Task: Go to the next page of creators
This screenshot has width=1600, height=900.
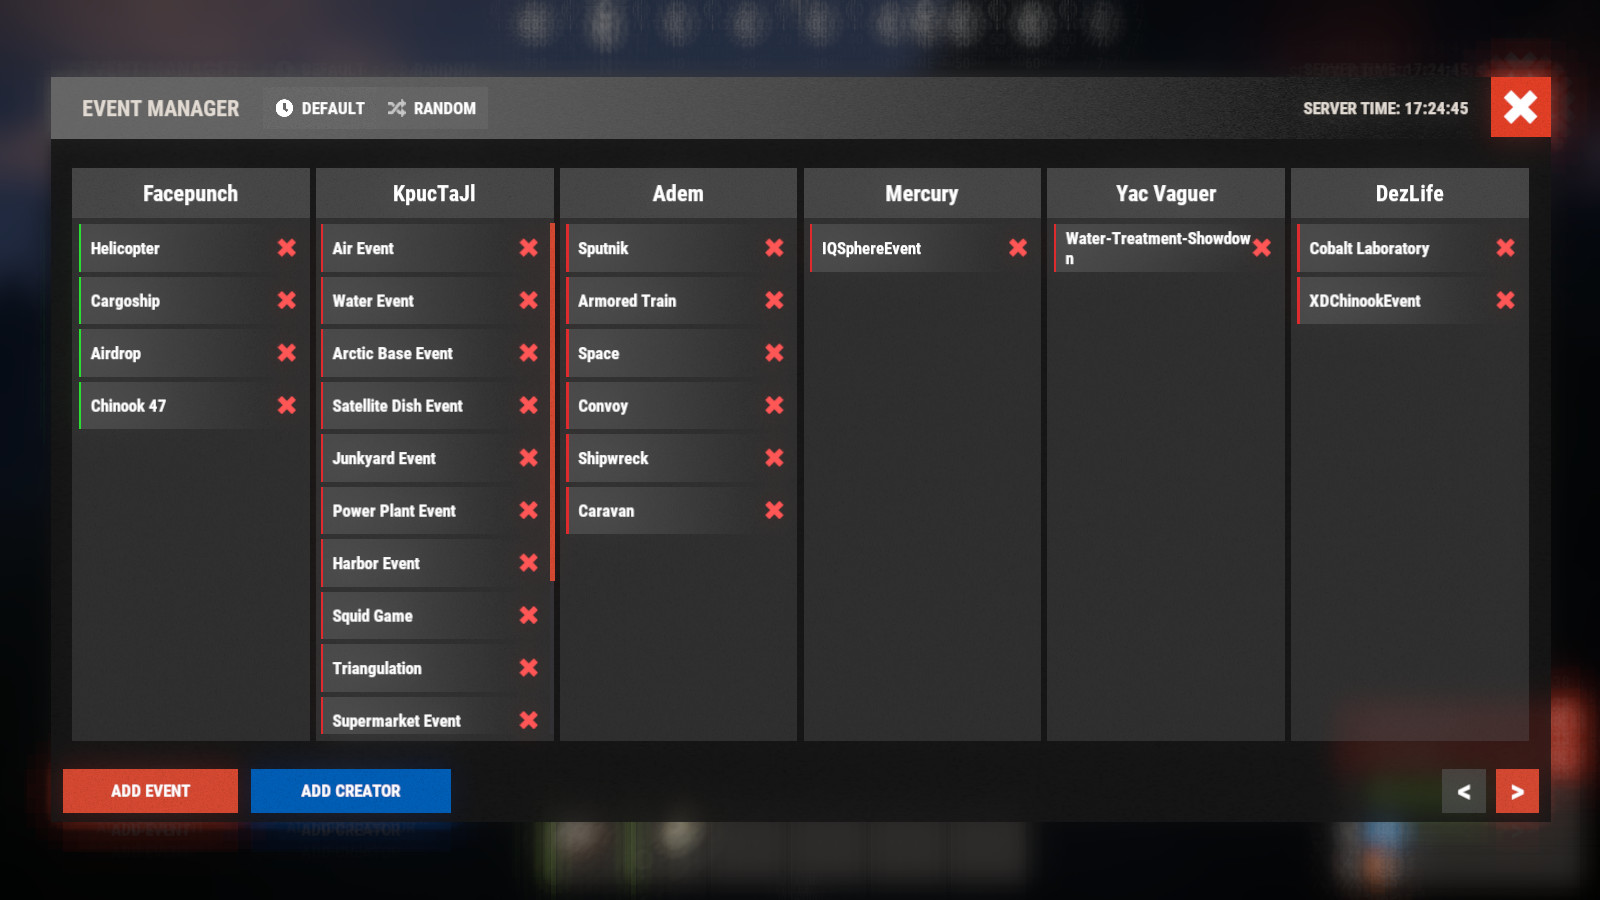Action: click(x=1517, y=792)
